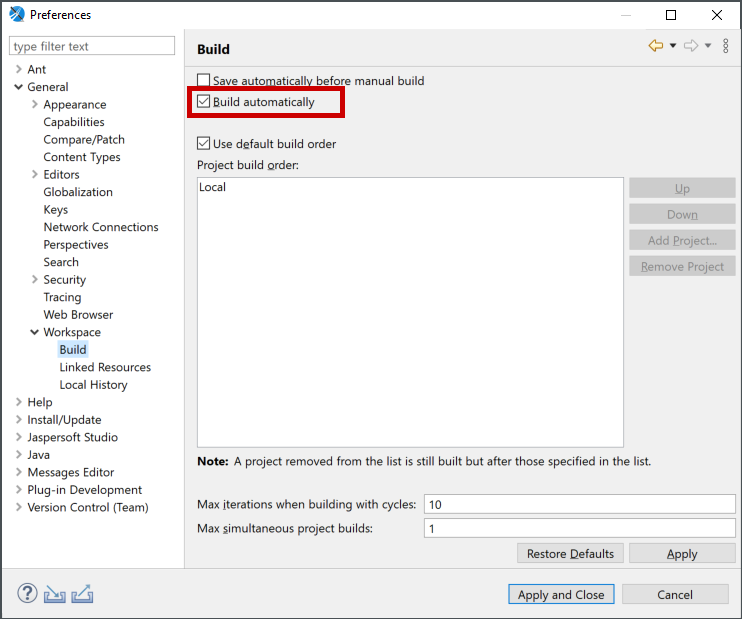This screenshot has height=619, width=742.
Task: Close the Preferences window
Action: pyautogui.click(x=716, y=15)
